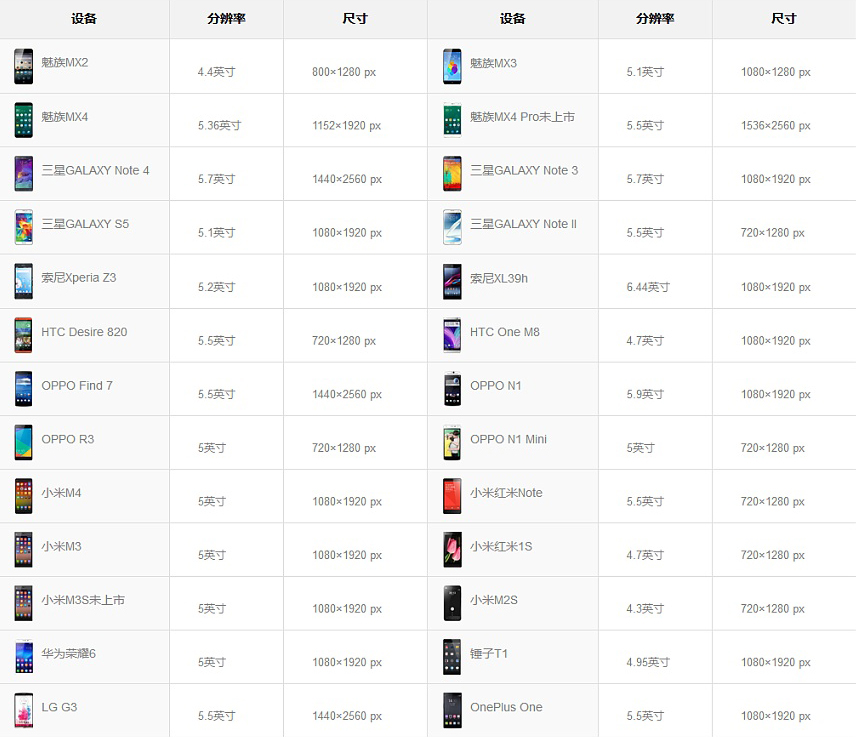Select the 三星GALAXY S5 phone thumbnail
This screenshot has width=856, height=737.
(23, 227)
